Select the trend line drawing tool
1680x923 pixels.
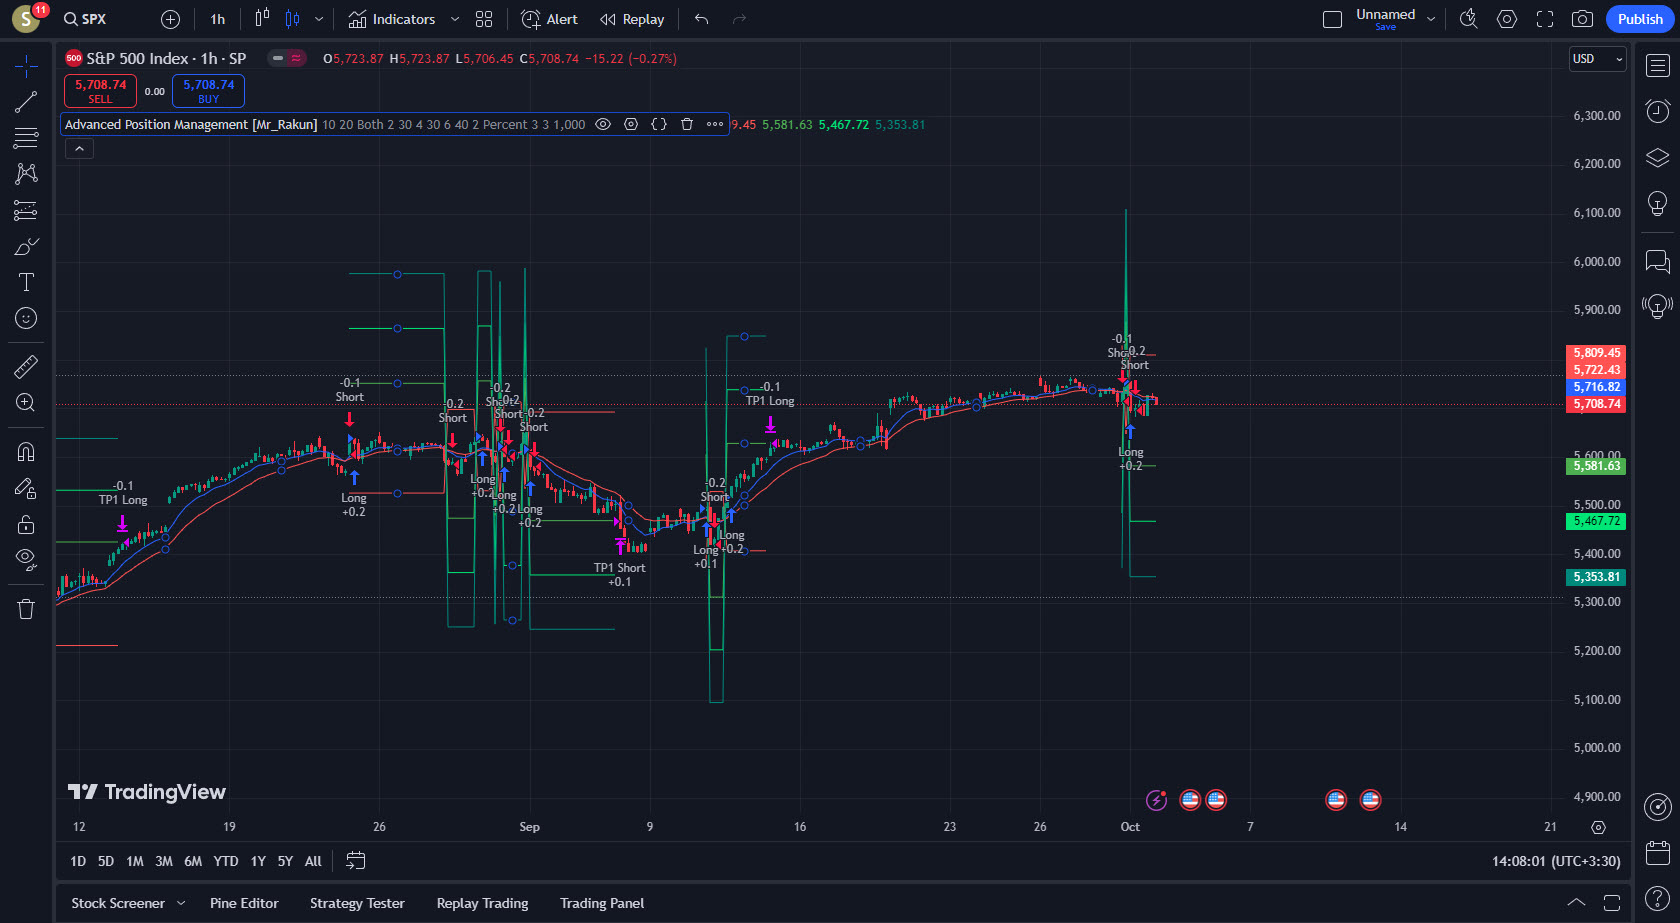pyautogui.click(x=26, y=102)
